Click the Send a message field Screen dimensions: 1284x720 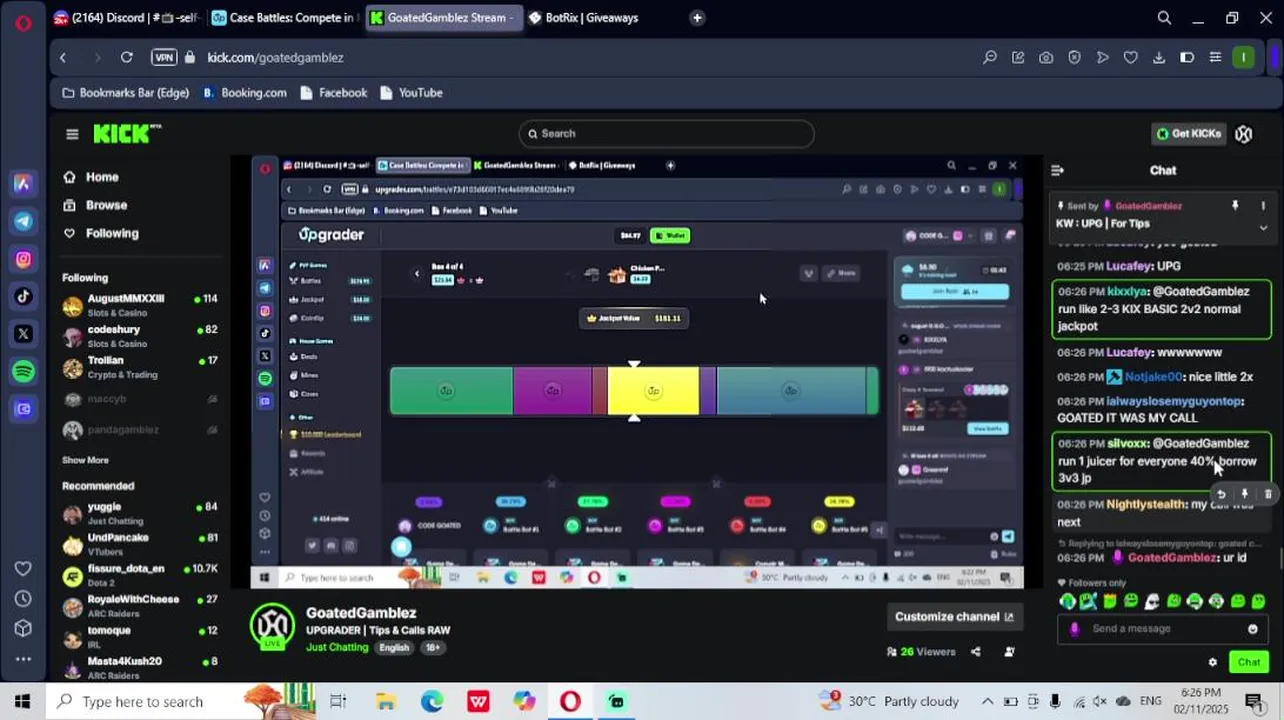coord(1160,629)
